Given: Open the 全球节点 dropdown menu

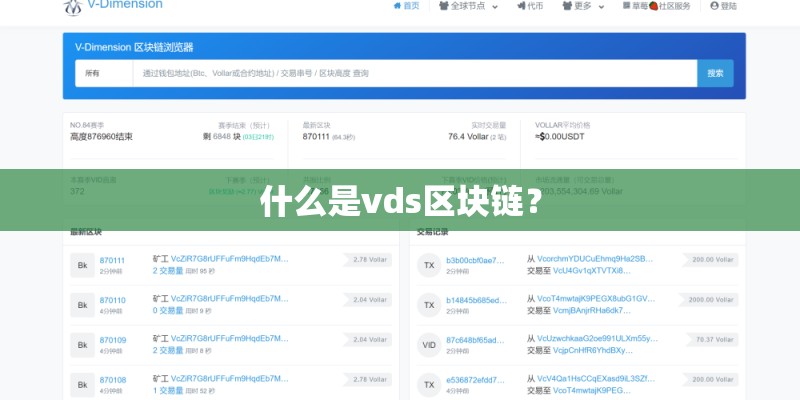Looking at the screenshot, I should pos(468,6).
